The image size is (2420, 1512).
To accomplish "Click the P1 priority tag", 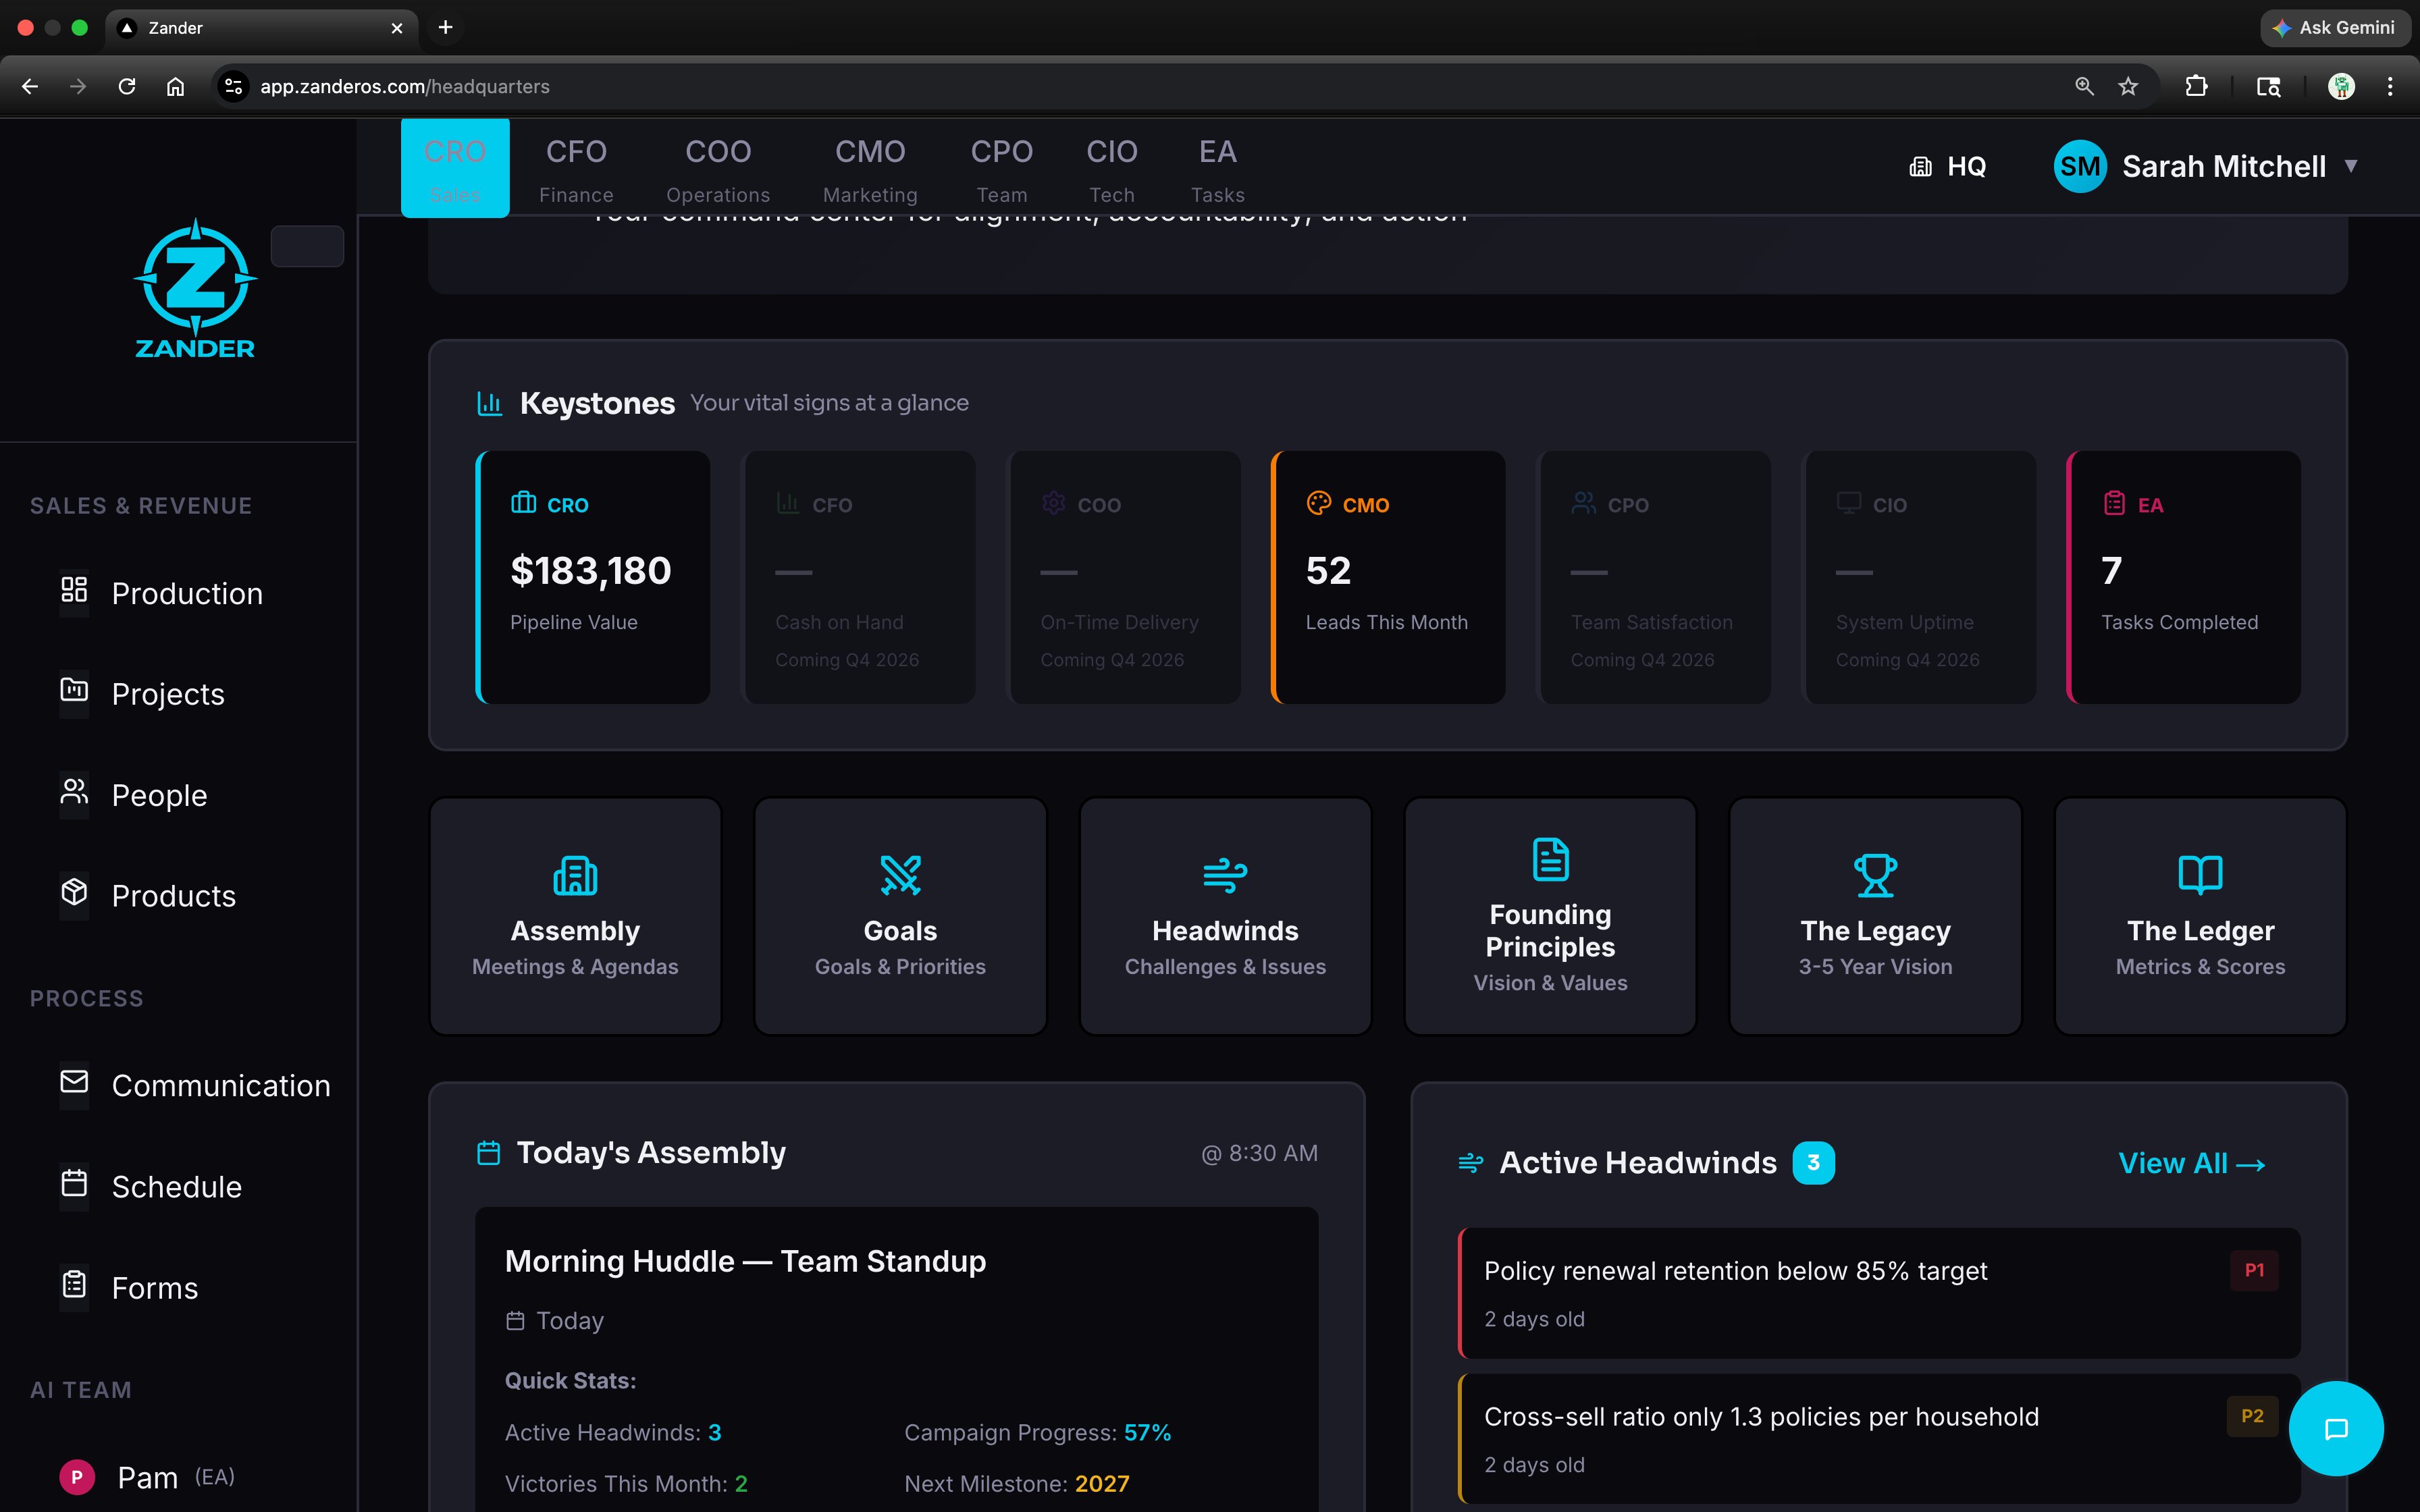I will 2254,1270.
